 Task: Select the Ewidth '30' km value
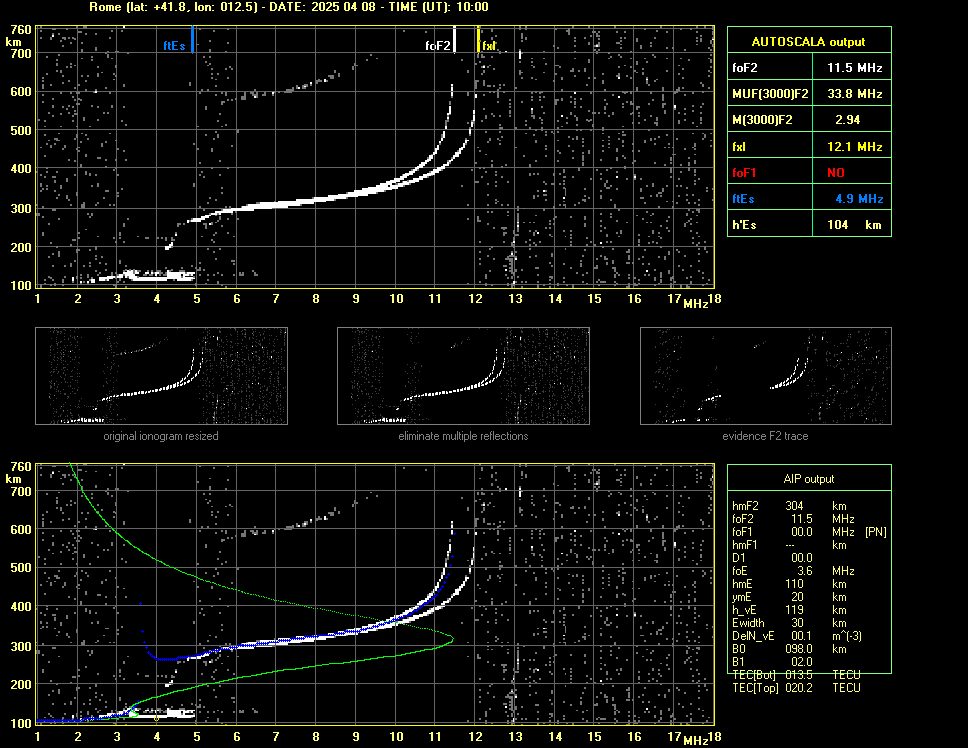point(797,623)
